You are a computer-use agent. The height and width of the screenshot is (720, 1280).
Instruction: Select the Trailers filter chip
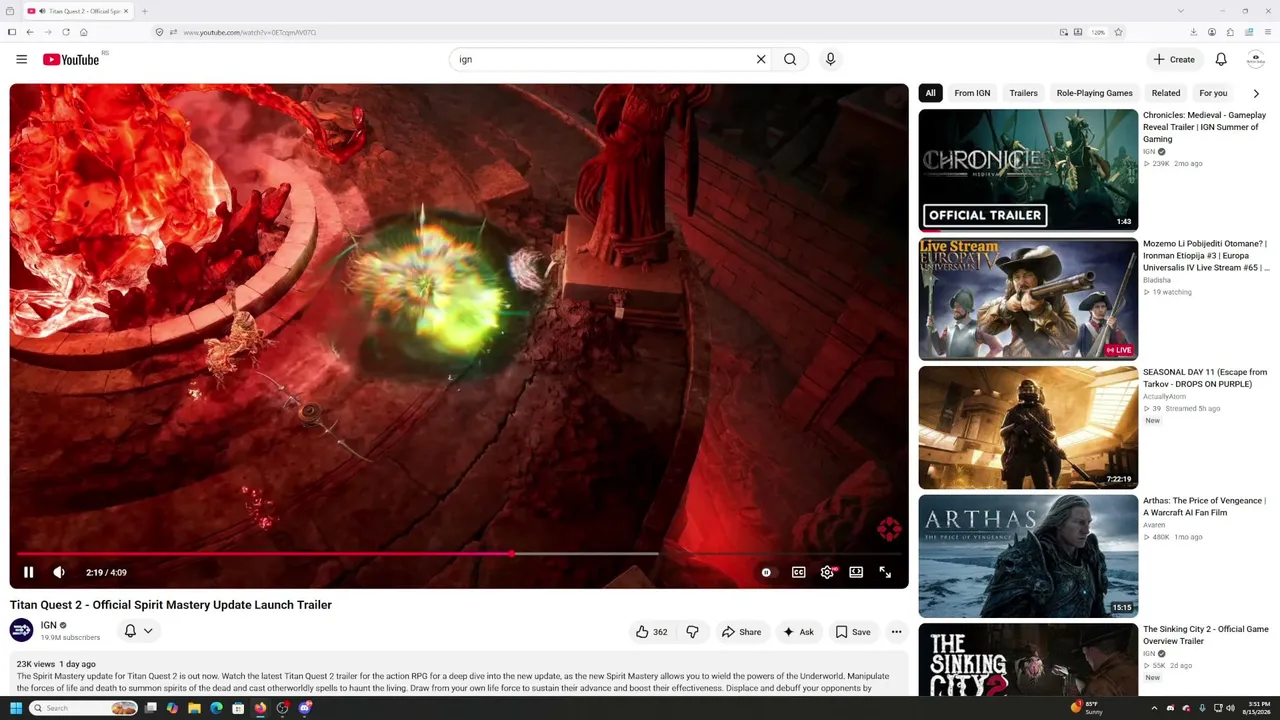[1023, 93]
